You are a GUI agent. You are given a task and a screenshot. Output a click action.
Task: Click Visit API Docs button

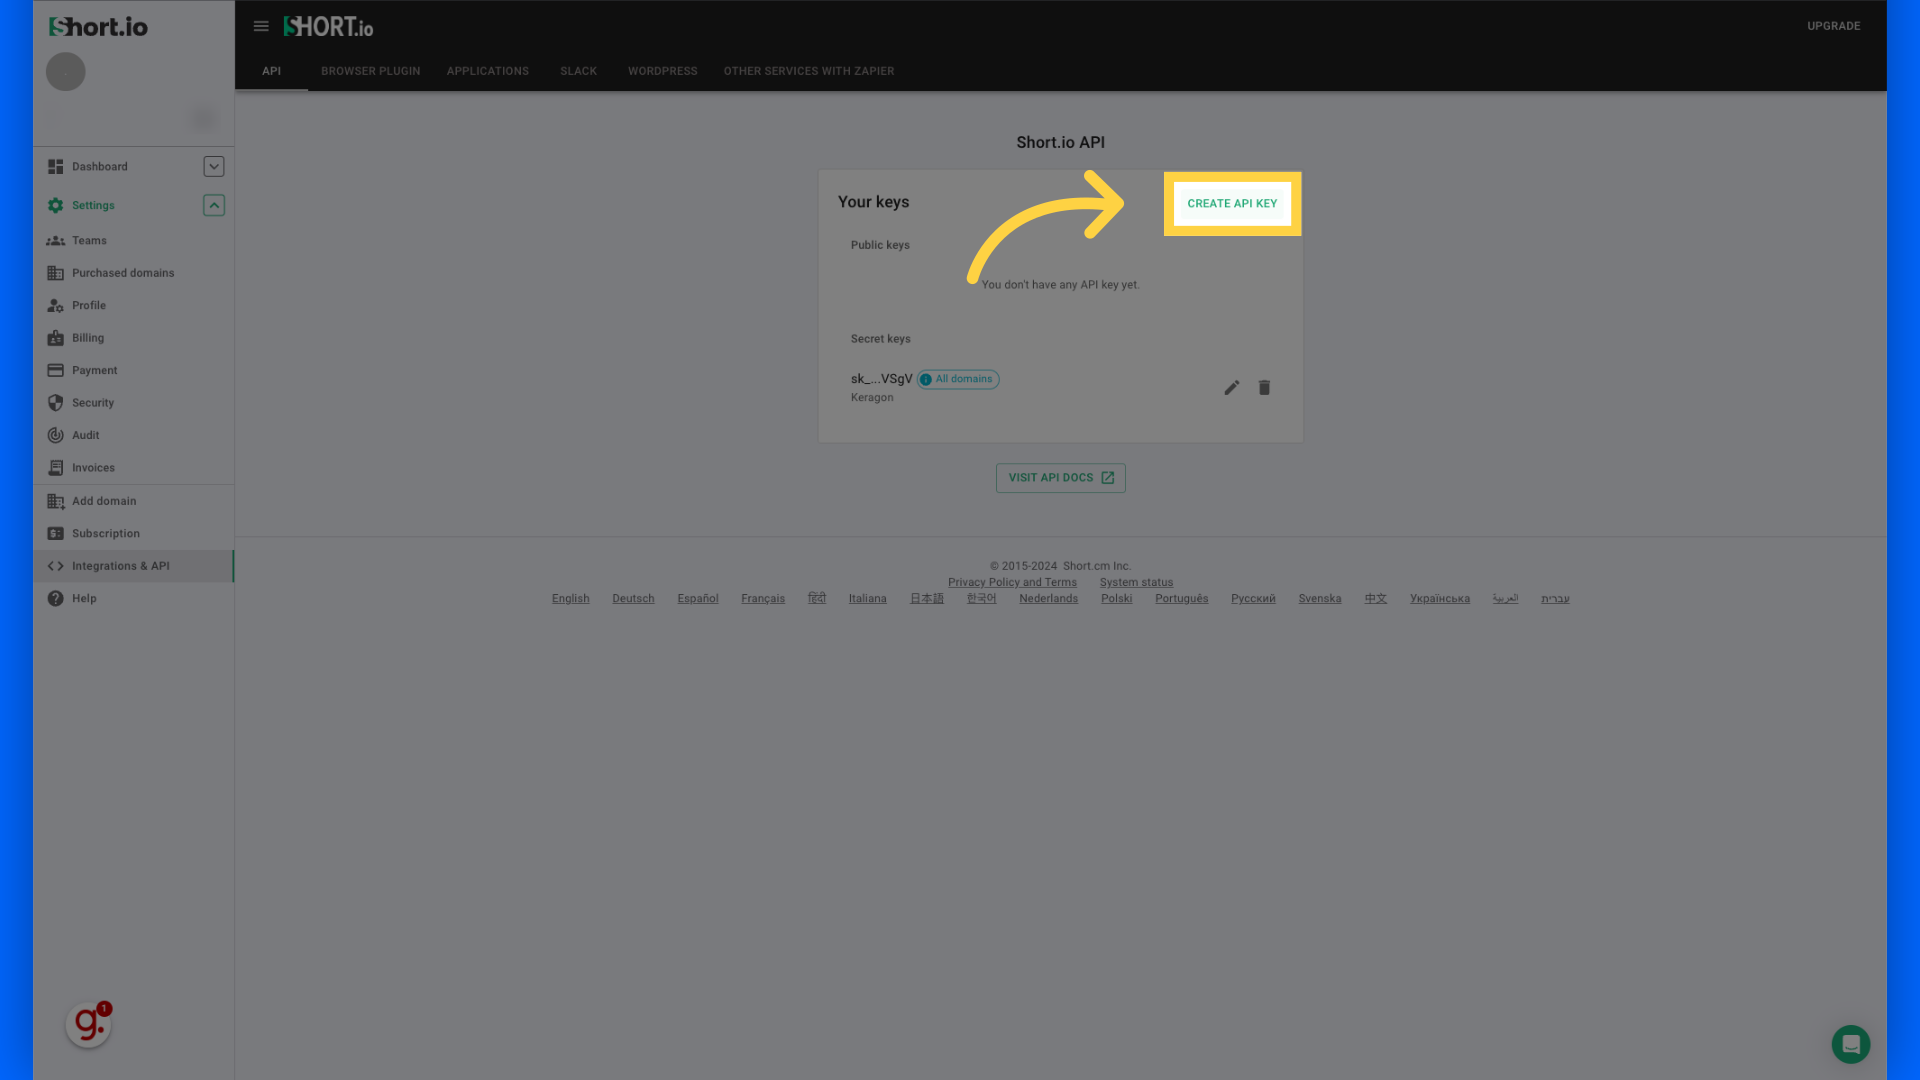[x=1061, y=478]
